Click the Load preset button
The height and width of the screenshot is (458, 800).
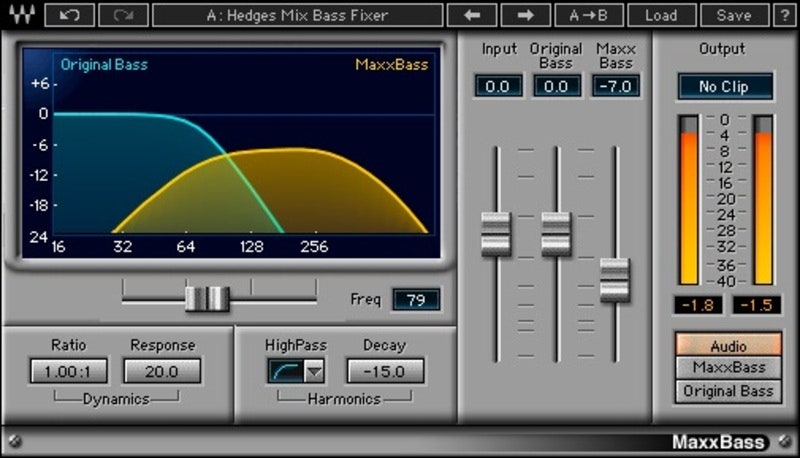click(x=660, y=15)
